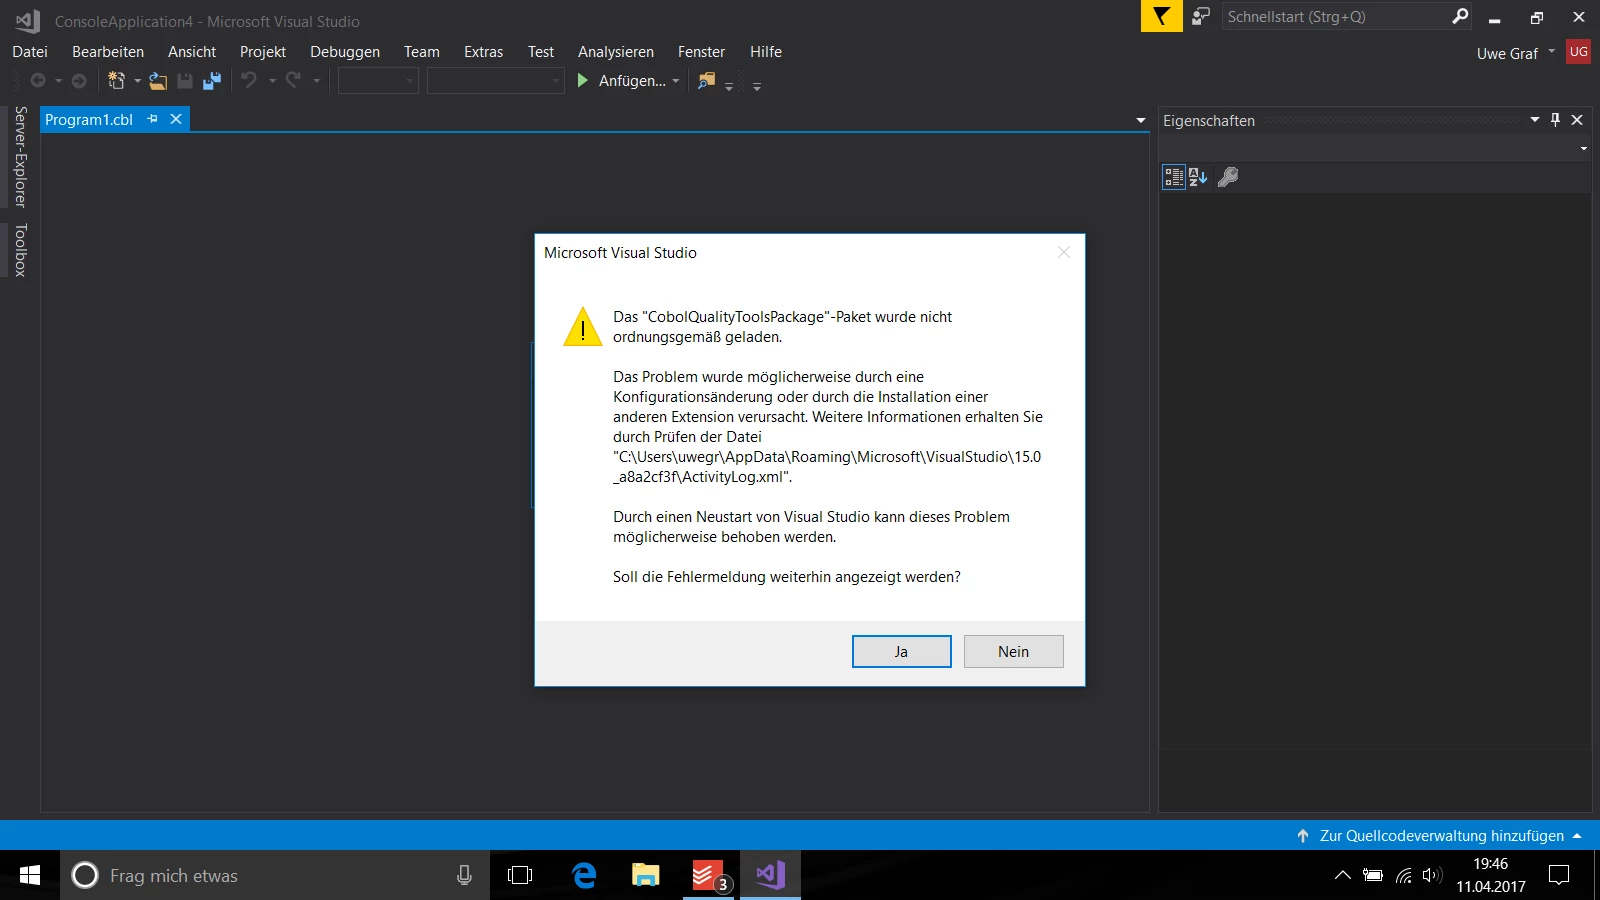Click the New Project toolbar icon
1600x900 pixels.
(x=117, y=81)
